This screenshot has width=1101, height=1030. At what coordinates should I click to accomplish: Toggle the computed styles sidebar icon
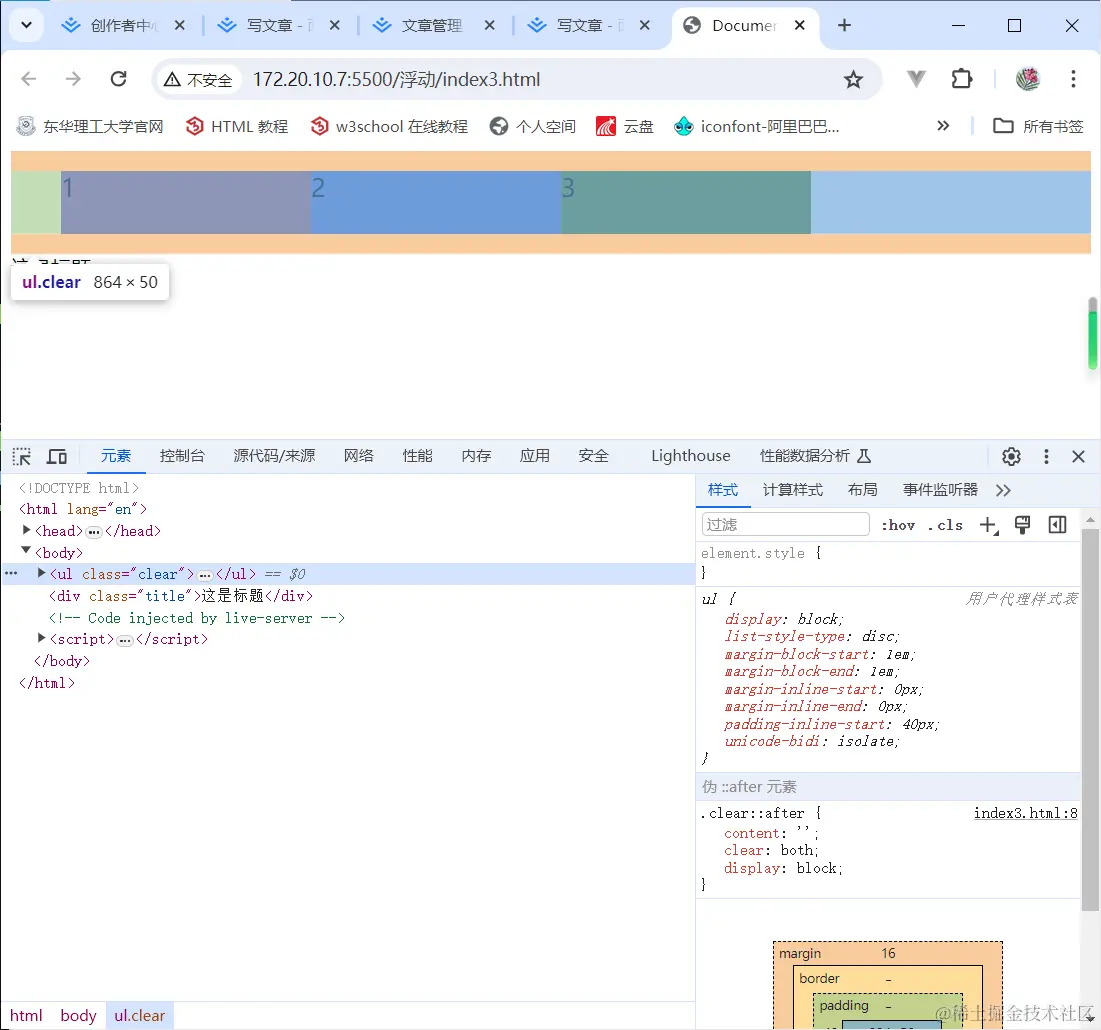pos(1057,524)
